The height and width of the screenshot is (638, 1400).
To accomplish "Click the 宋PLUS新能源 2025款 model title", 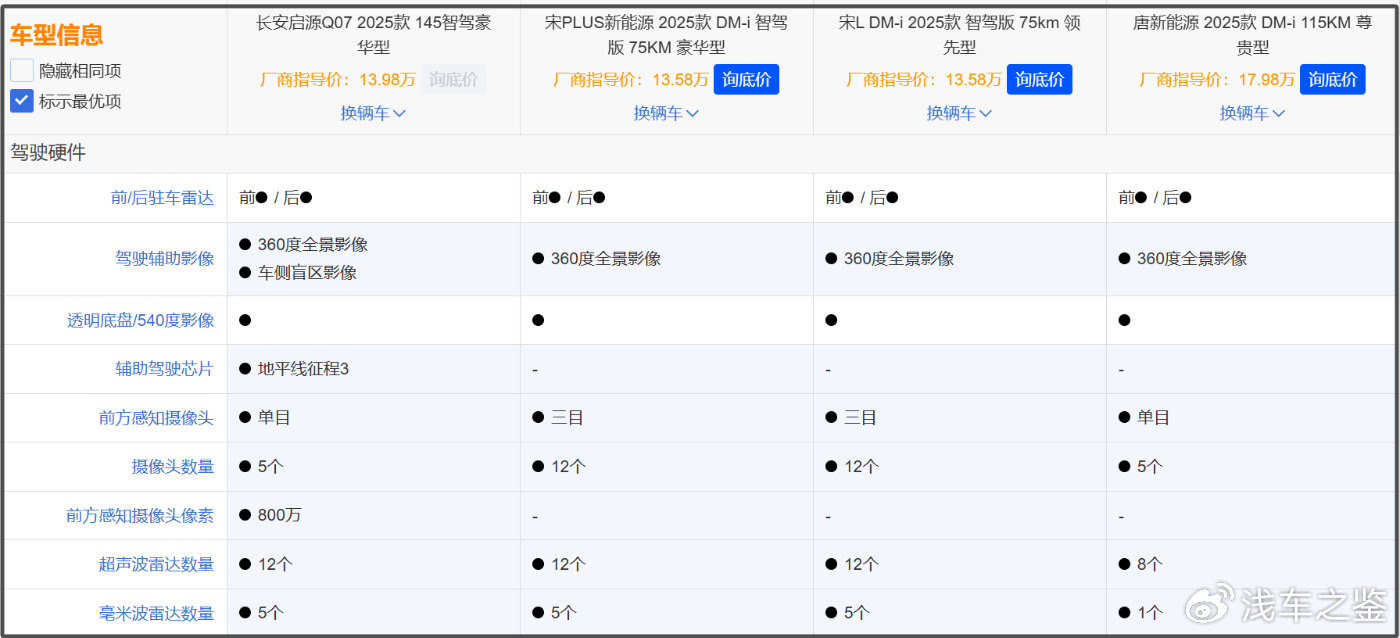I will point(666,34).
